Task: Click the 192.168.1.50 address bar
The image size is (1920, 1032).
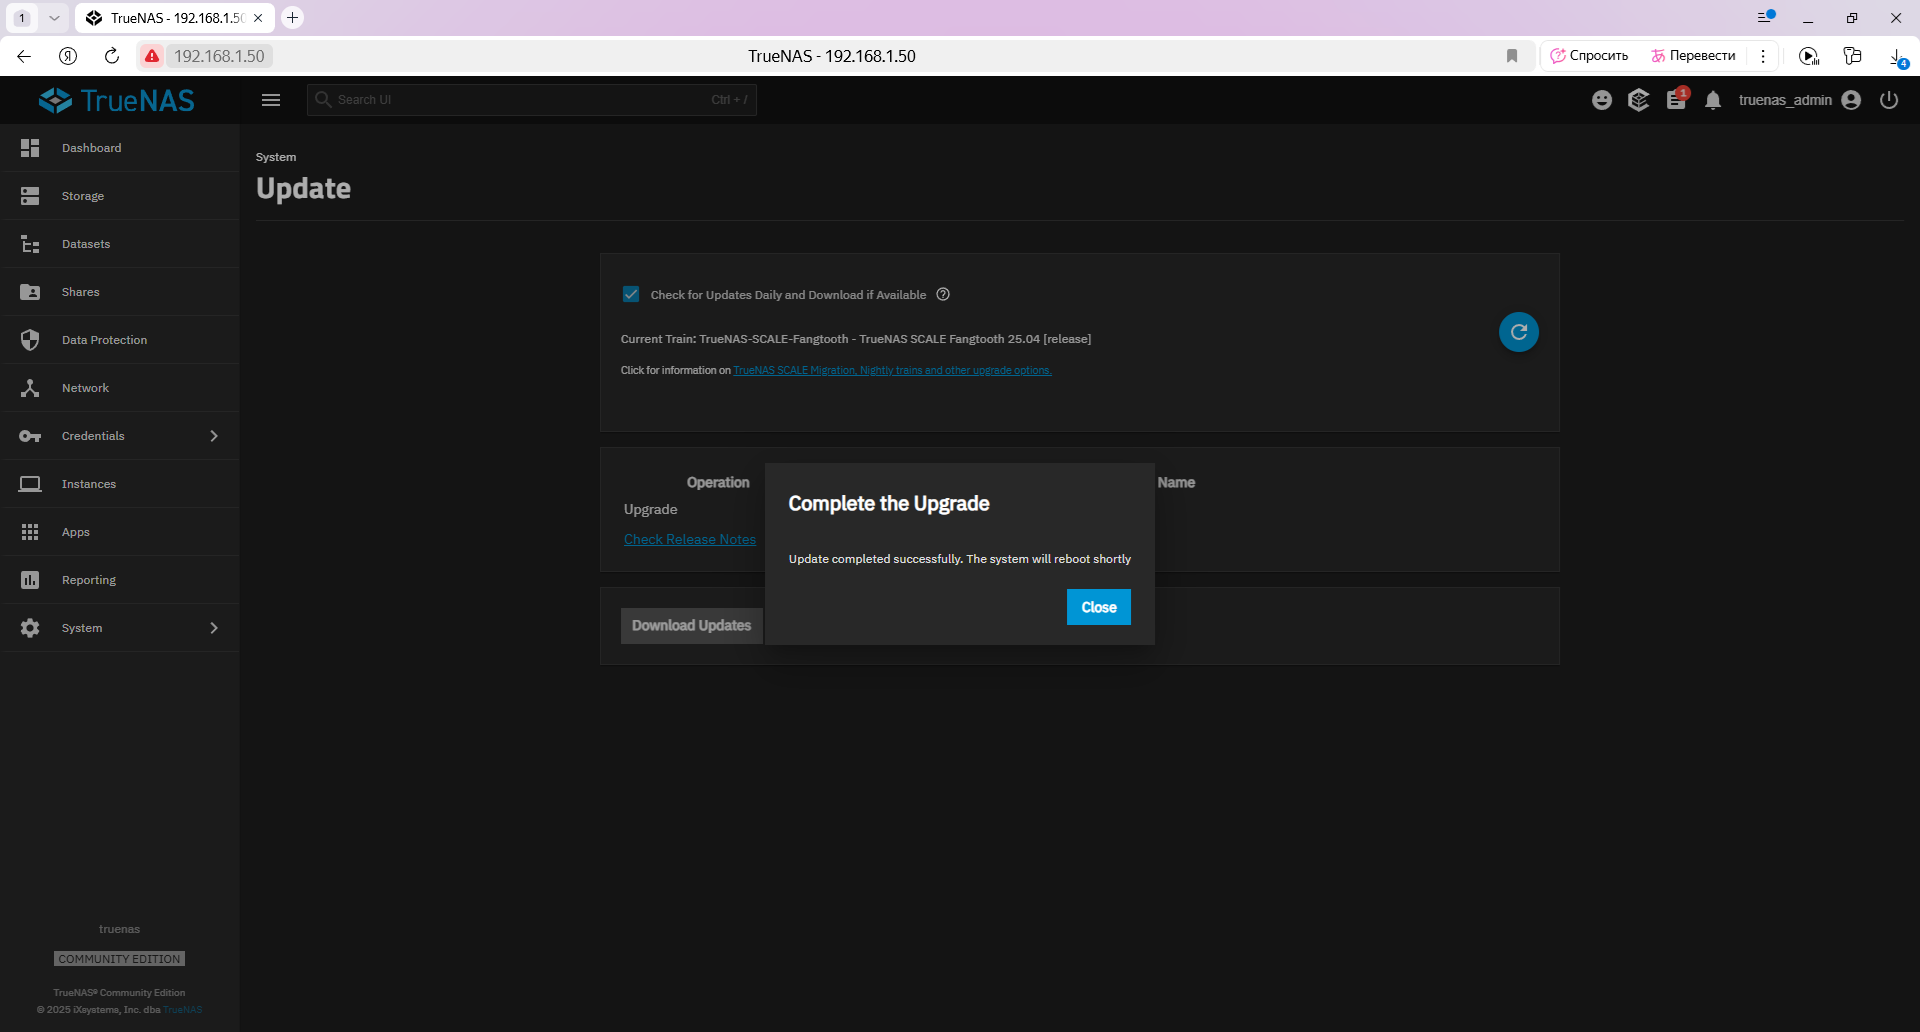Action: click(x=219, y=56)
